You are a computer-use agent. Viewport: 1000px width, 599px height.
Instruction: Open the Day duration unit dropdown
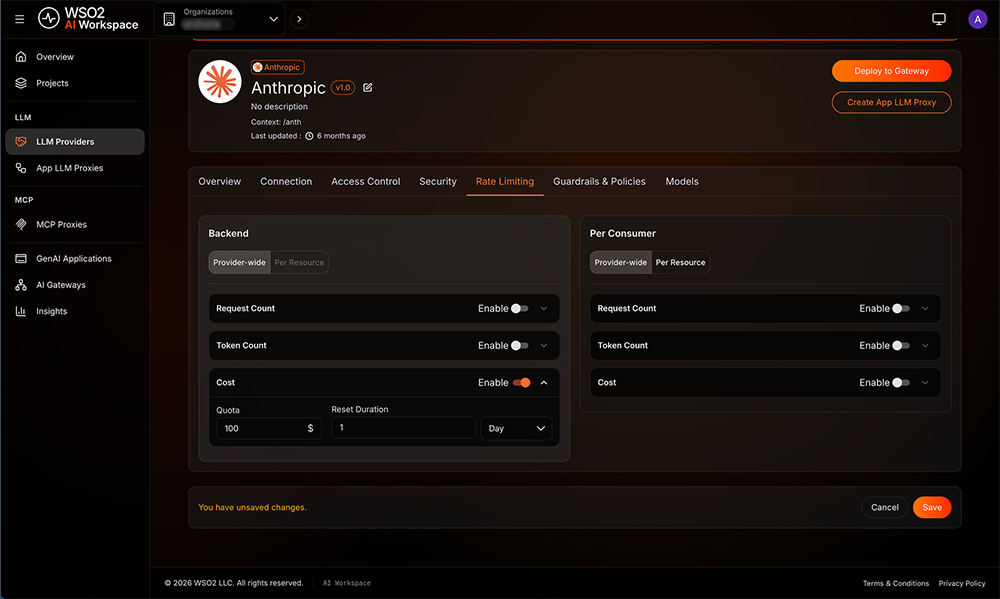(x=516, y=428)
